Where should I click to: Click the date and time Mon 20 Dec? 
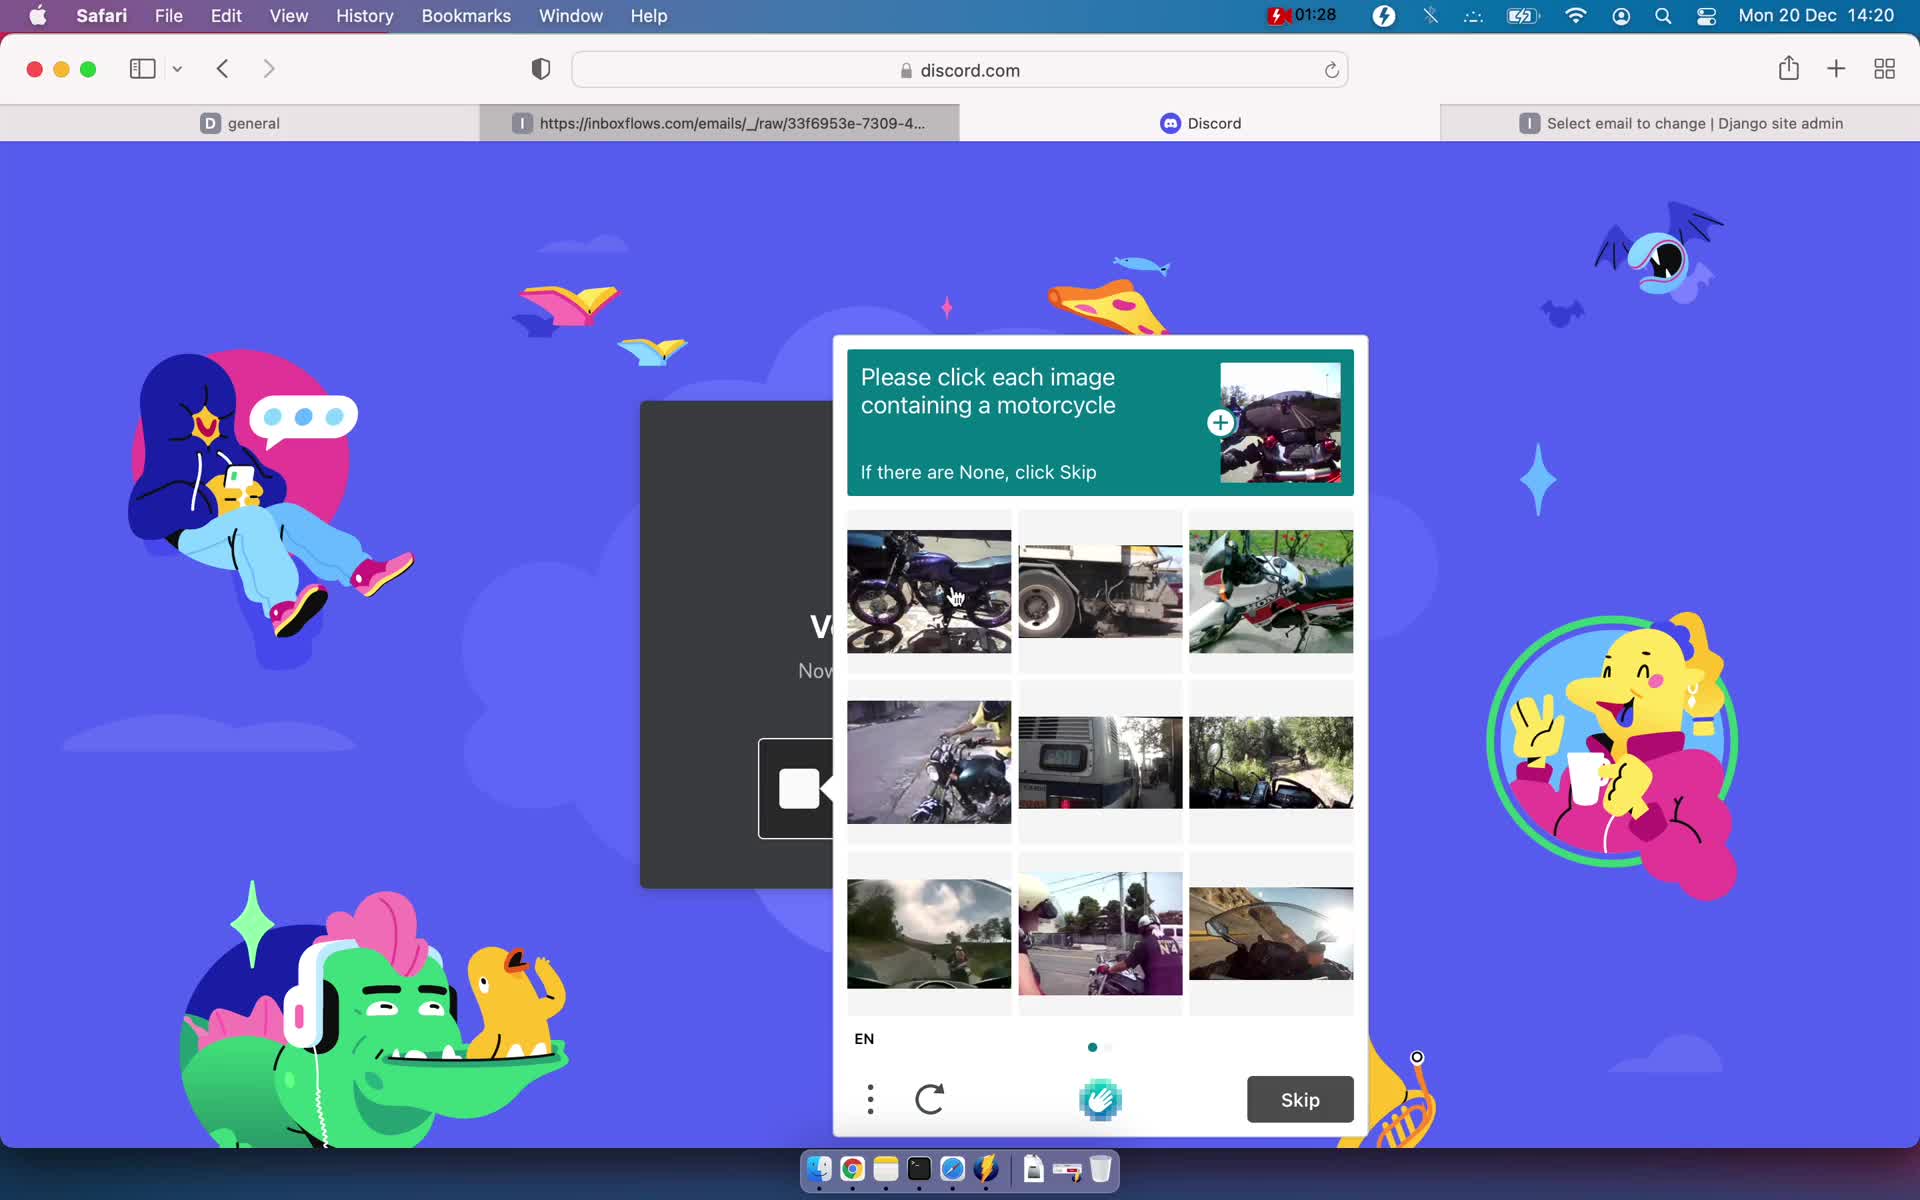pos(1816,15)
